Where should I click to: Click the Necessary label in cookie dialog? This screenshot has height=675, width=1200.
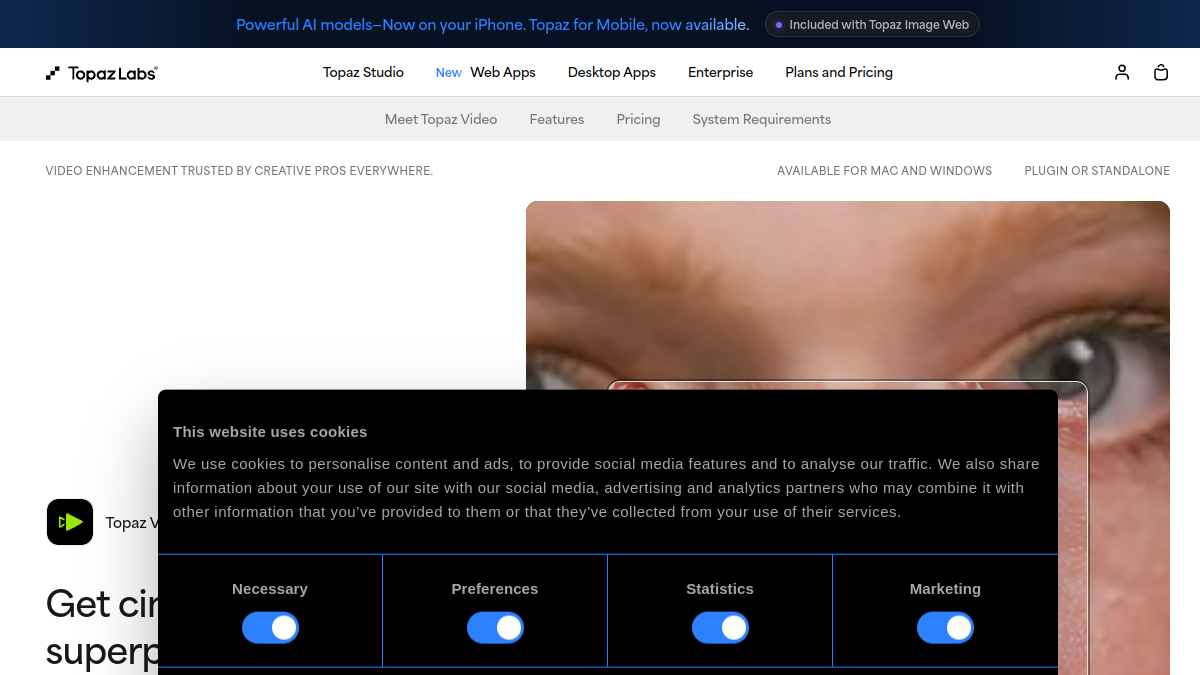coord(270,589)
